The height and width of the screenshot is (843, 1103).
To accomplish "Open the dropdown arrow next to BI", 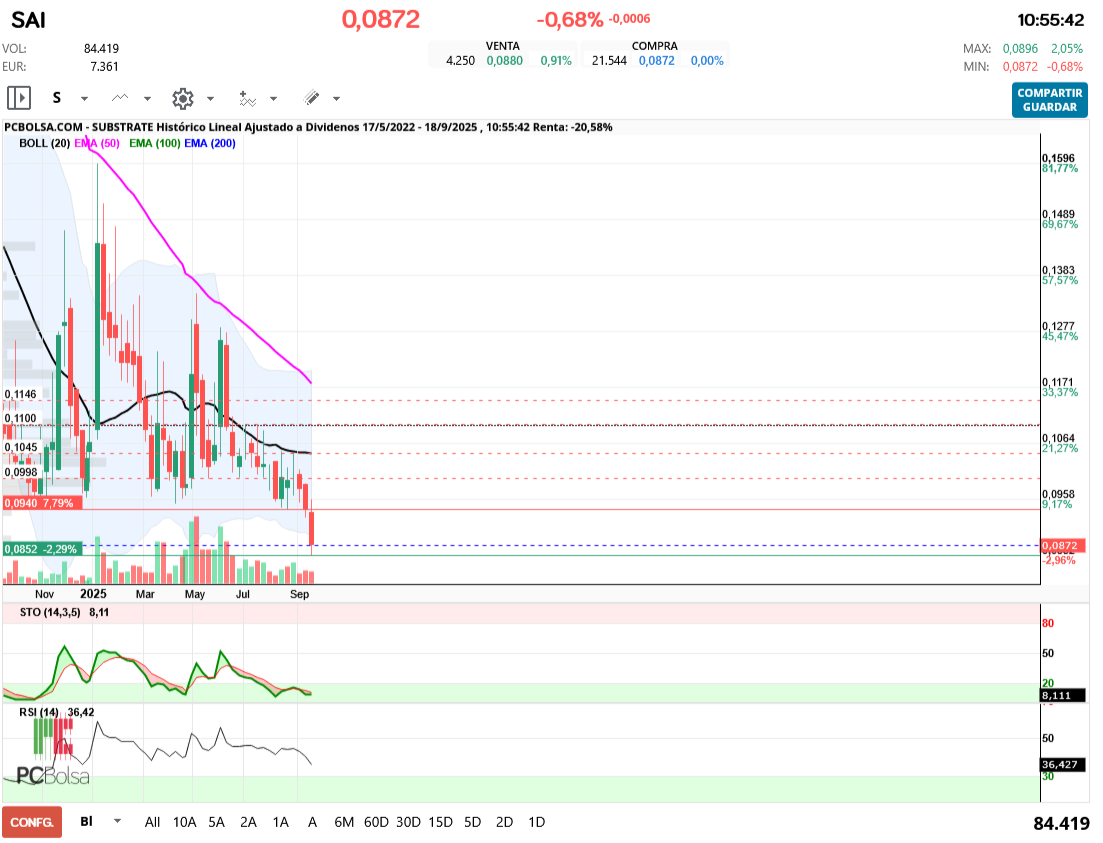I will tap(118, 822).
